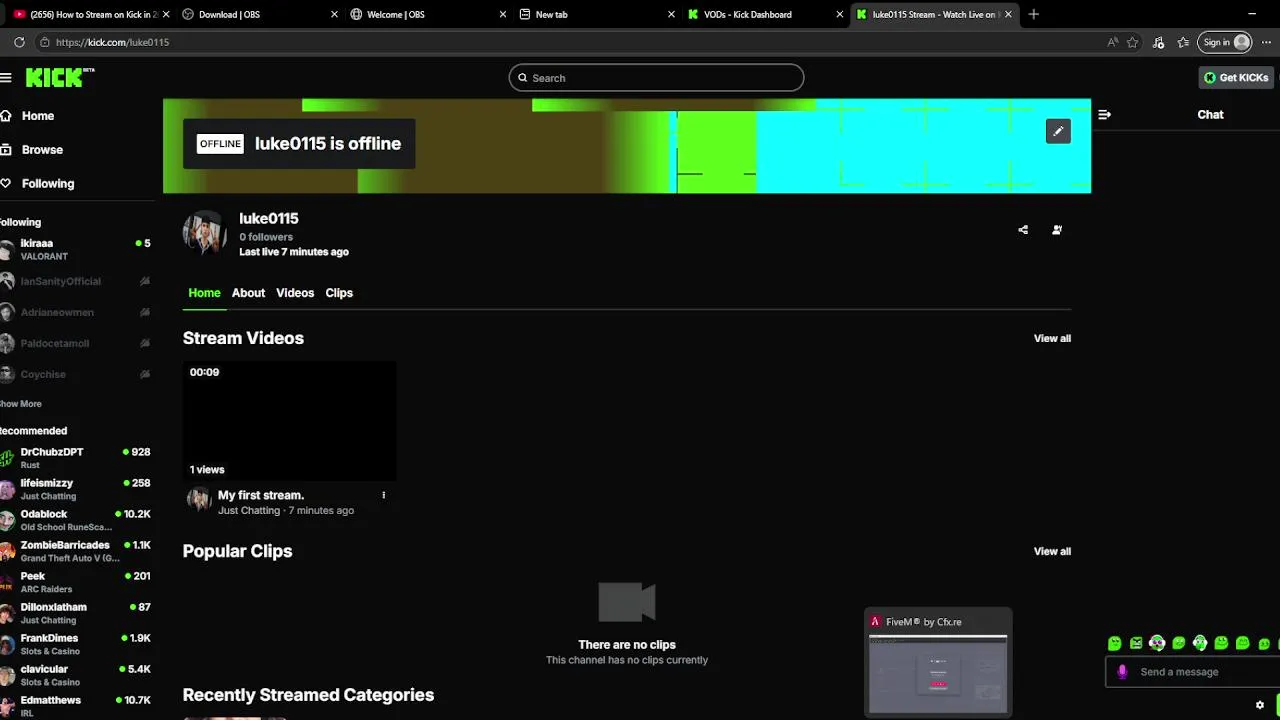Open Edmatthews in recommended channels
Screen dimensions: 1280x720
point(75,706)
